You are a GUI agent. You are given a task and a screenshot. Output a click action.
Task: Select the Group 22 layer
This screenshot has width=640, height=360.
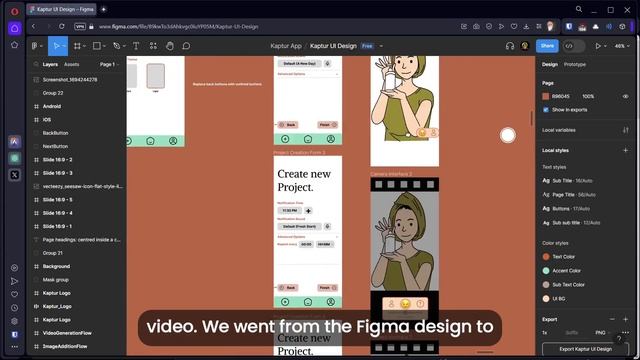(53, 93)
